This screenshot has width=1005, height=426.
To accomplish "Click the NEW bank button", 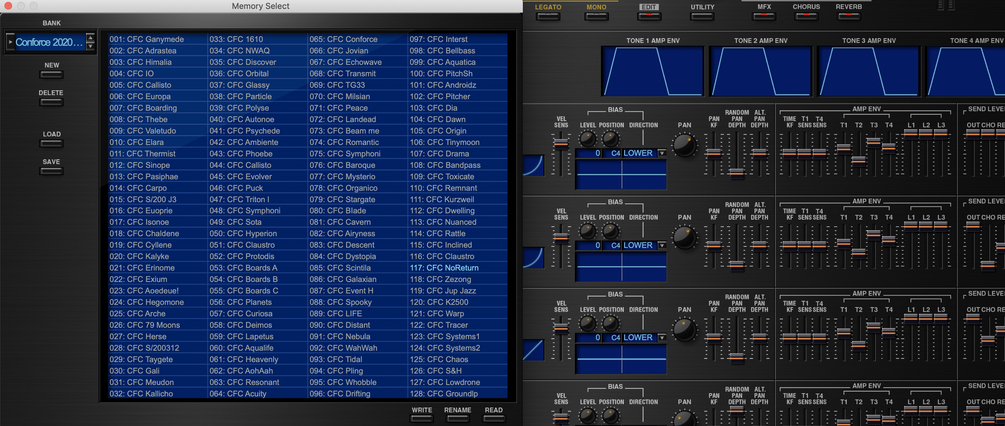I will [51, 74].
